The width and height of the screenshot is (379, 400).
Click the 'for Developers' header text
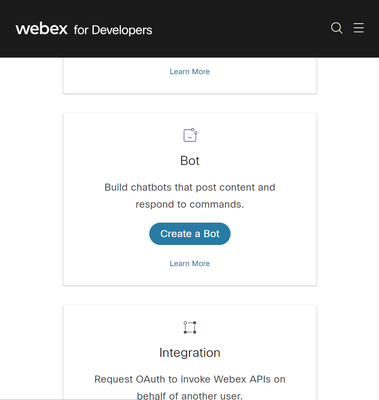(113, 30)
